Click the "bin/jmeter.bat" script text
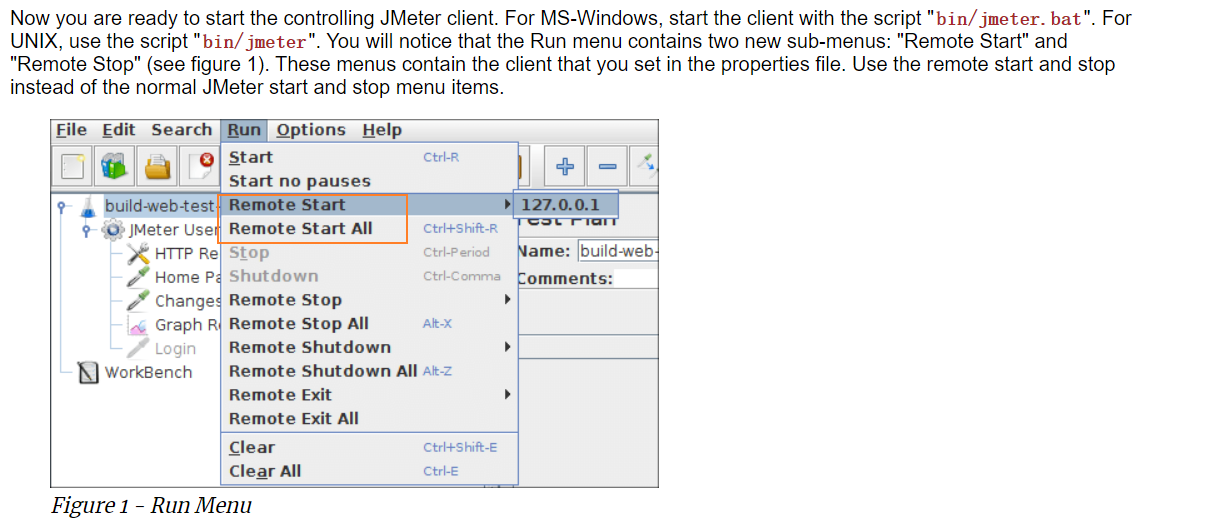Viewport: 1206px width, 531px height. click(1008, 20)
